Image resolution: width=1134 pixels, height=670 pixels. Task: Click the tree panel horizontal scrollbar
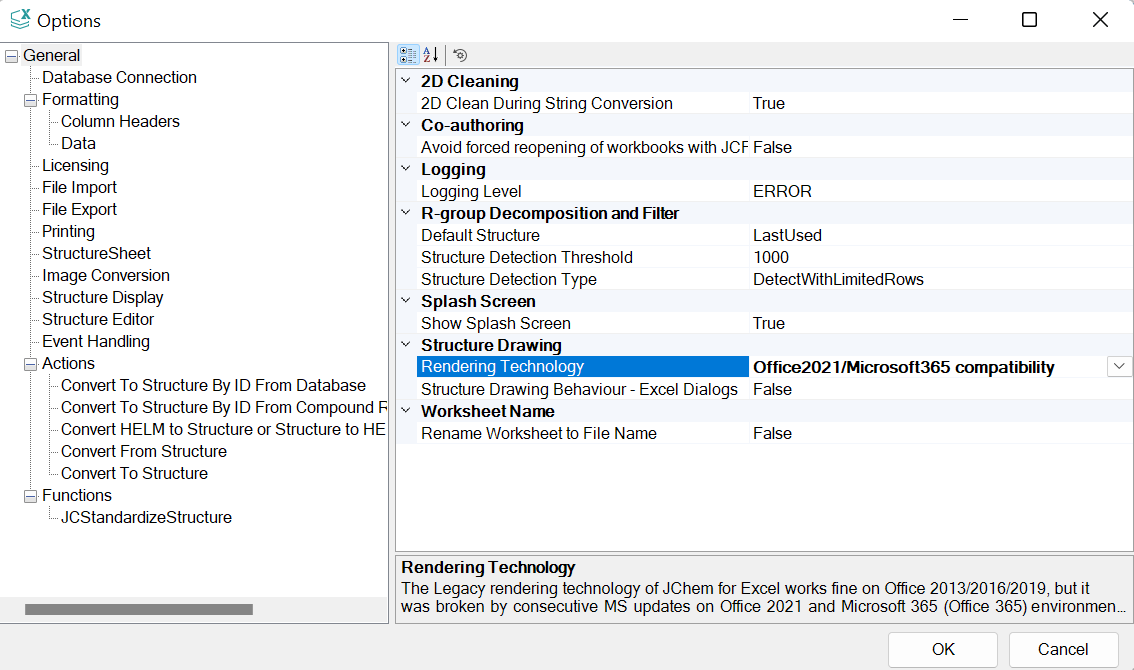(x=139, y=609)
